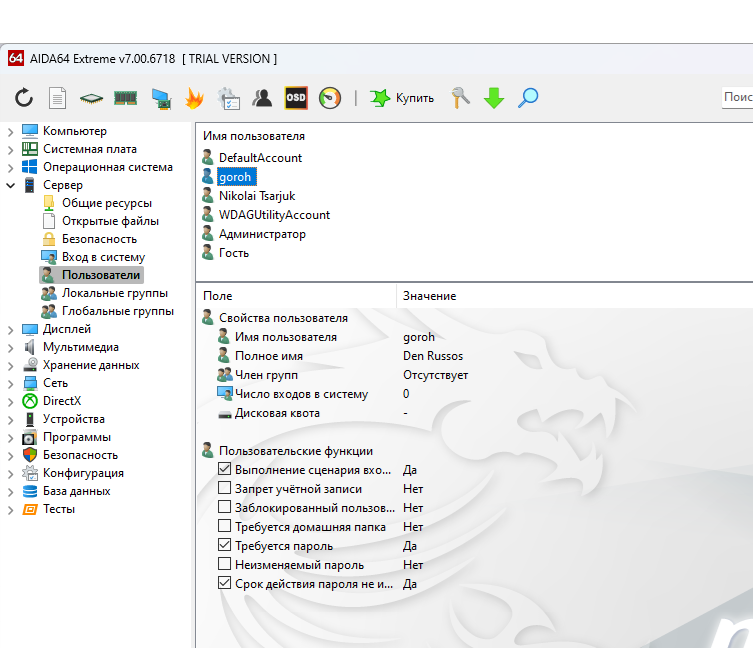
Task: Toggle Выполнение сценария входа checkbox
Action: pyautogui.click(x=224, y=469)
